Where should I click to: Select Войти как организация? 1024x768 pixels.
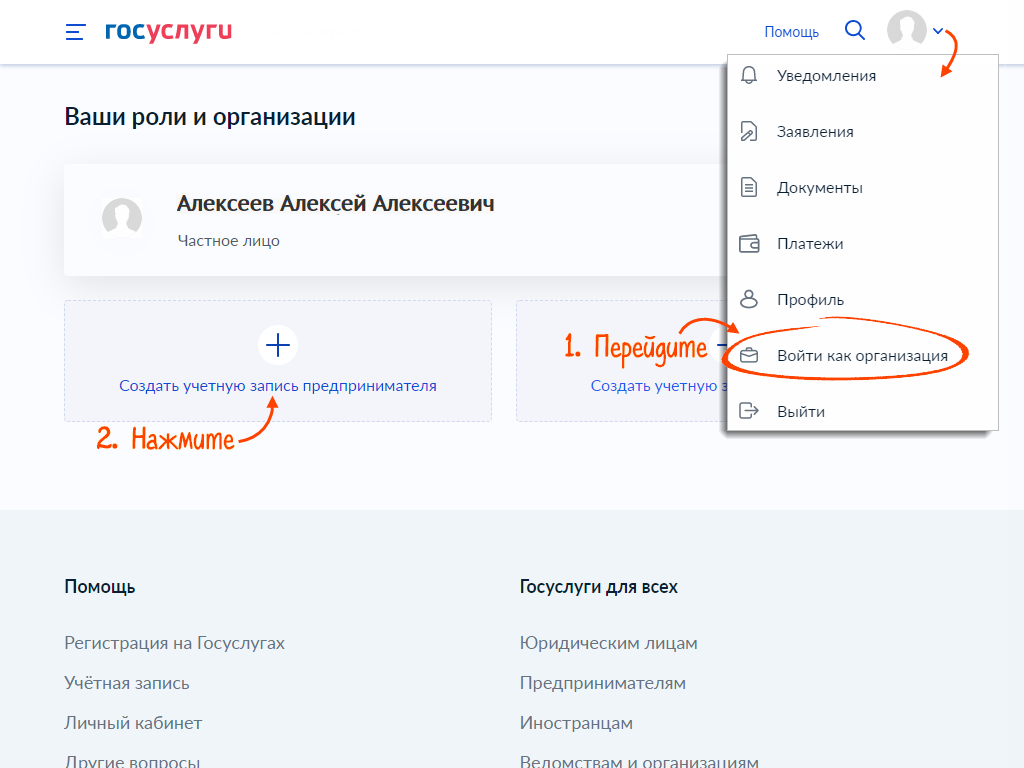tap(863, 355)
